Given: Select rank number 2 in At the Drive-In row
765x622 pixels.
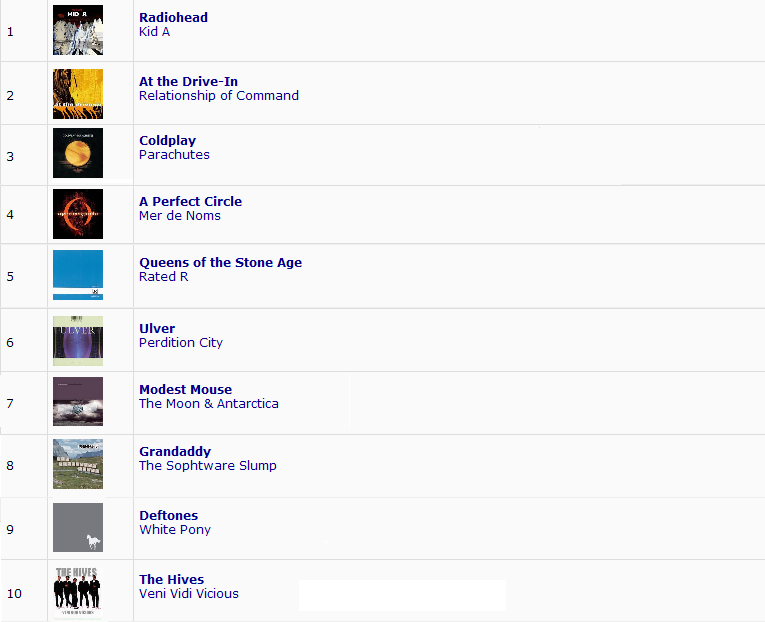Looking at the screenshot, I should (10, 96).
